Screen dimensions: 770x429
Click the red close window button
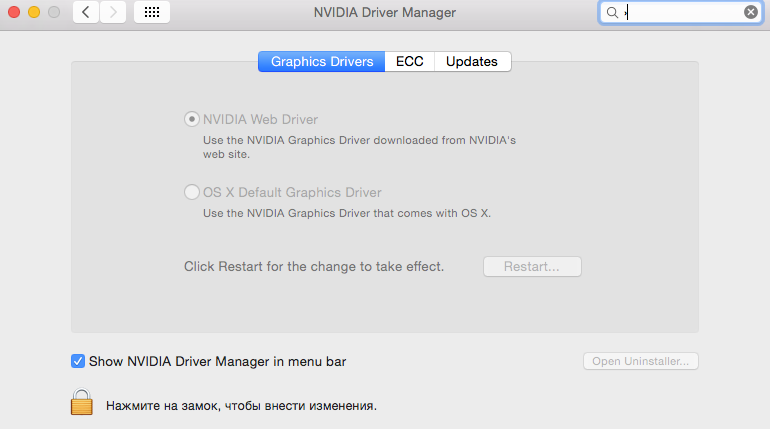tap(14, 12)
